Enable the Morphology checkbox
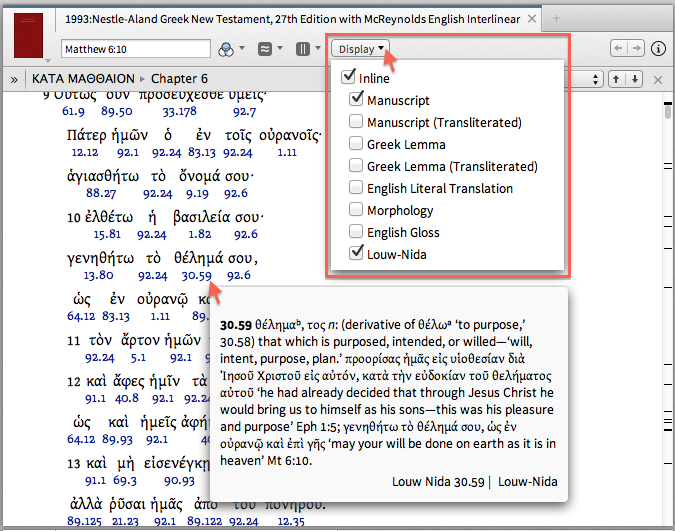The image size is (675, 531). [356, 209]
